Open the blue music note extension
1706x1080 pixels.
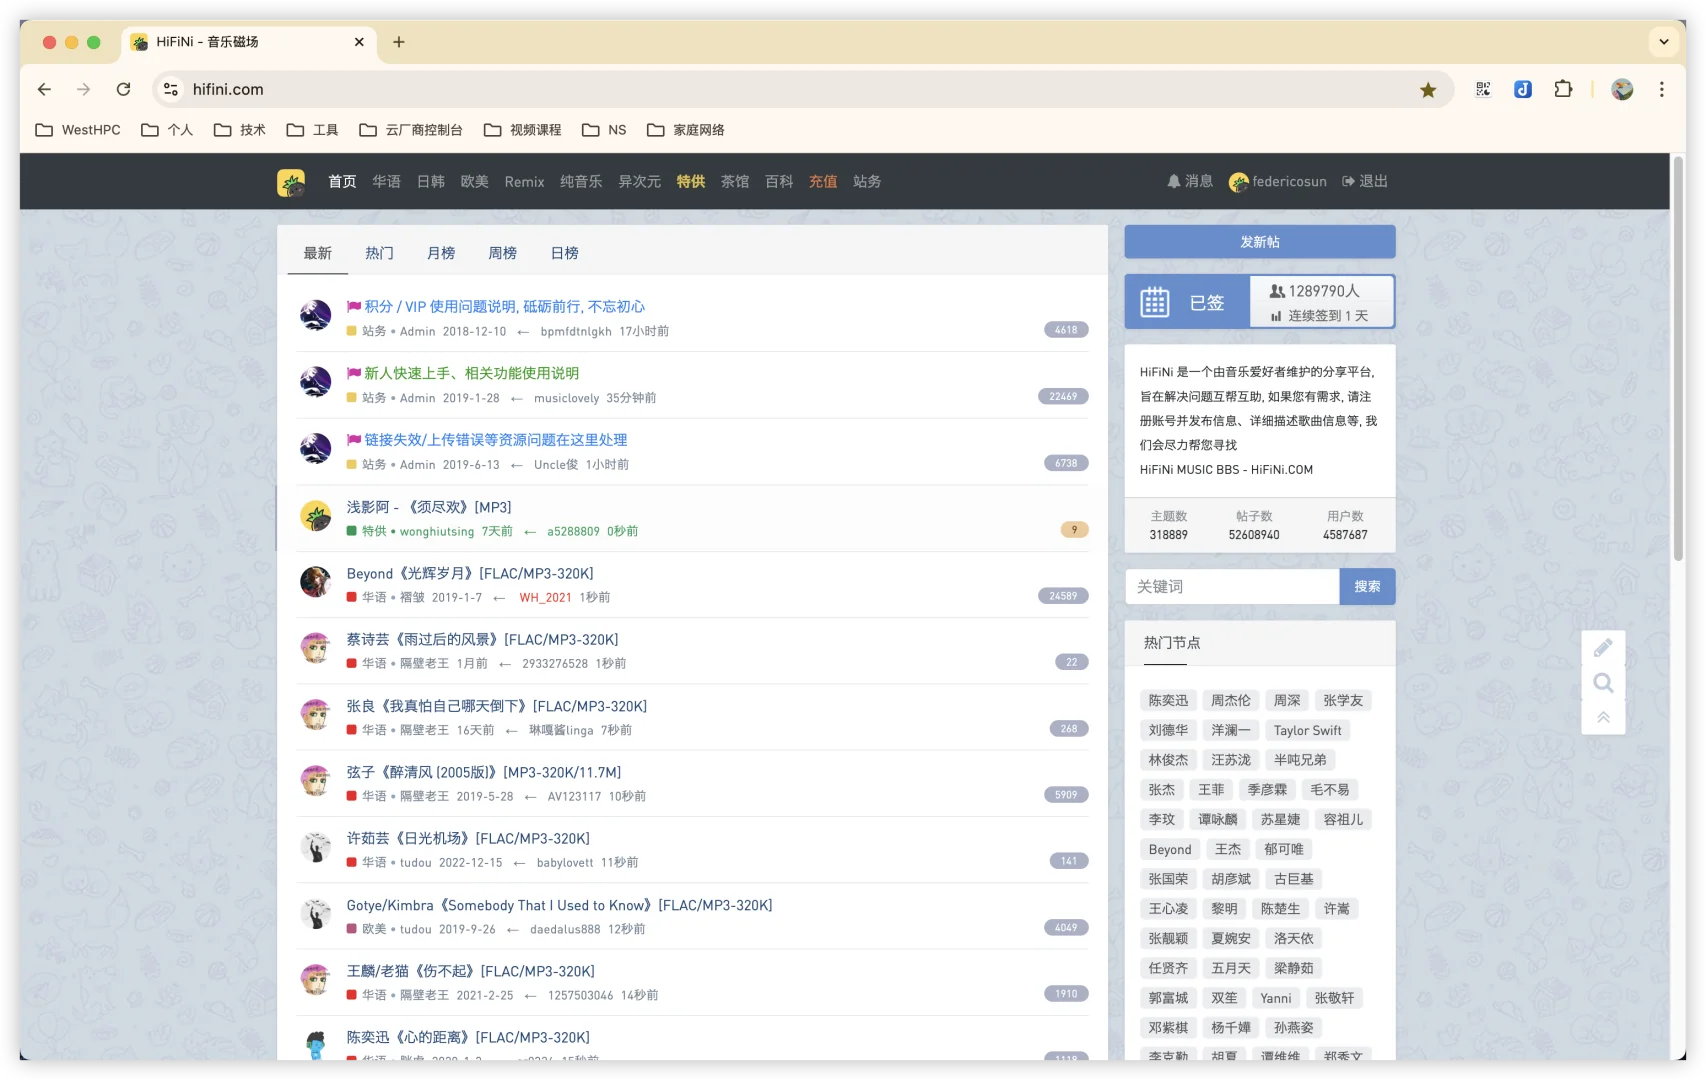(x=1523, y=89)
